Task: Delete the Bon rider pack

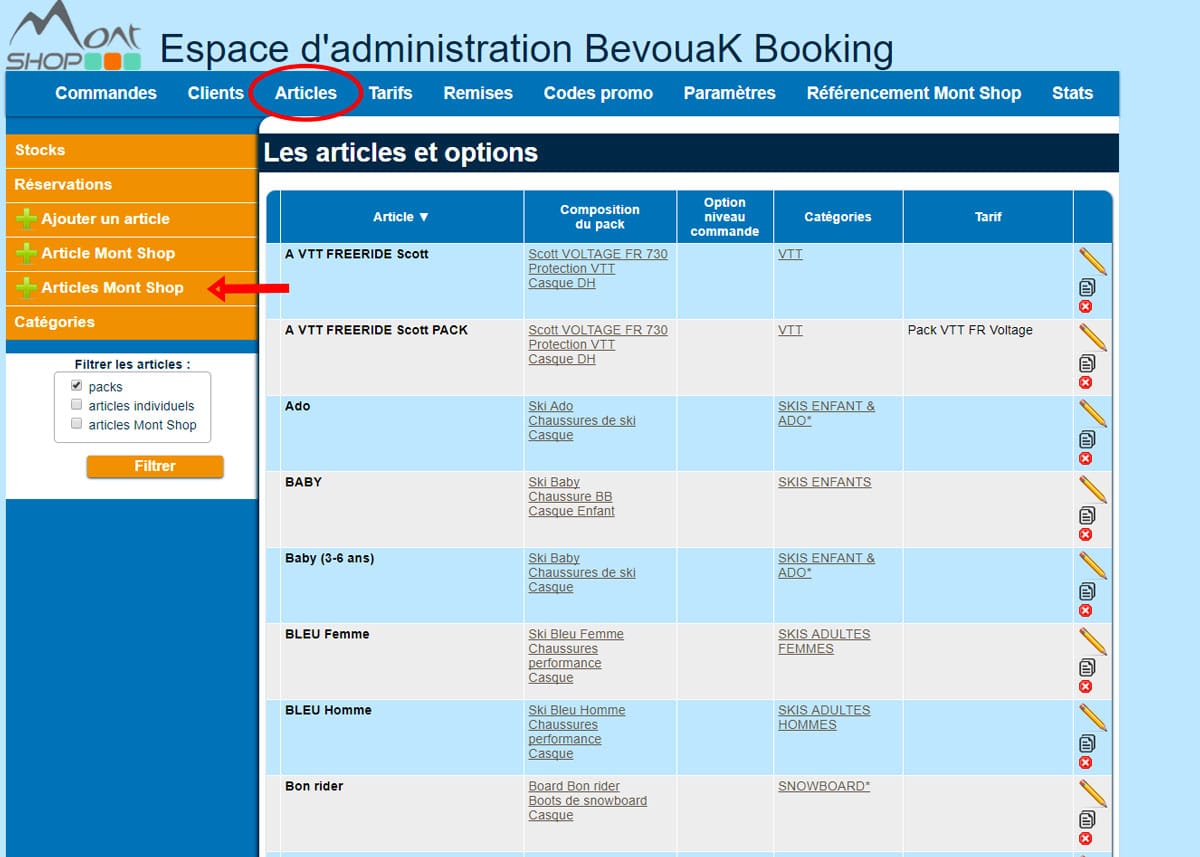Action: click(1085, 838)
